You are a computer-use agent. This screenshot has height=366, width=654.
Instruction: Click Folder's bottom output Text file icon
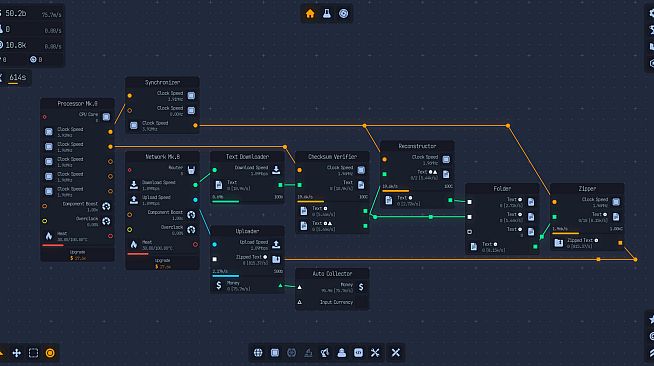[473, 247]
